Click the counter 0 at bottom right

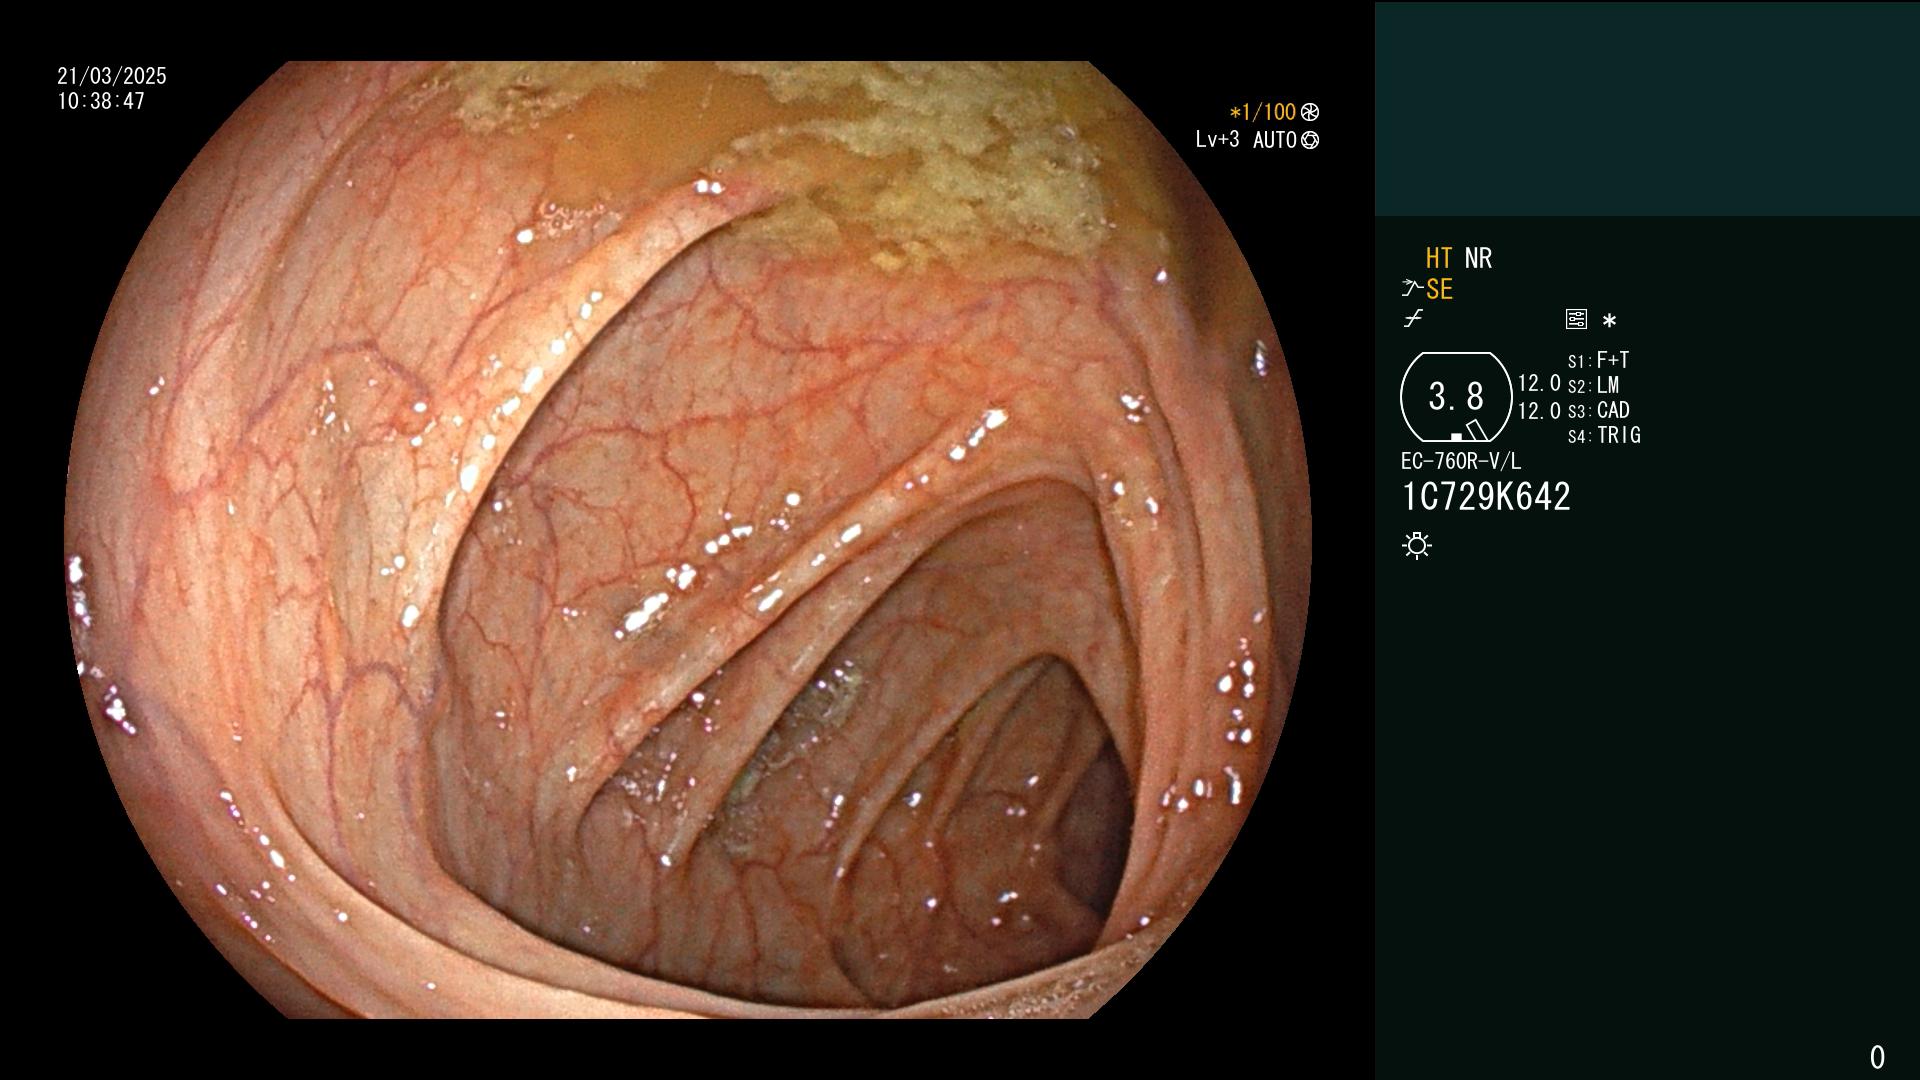[x=1877, y=1057]
